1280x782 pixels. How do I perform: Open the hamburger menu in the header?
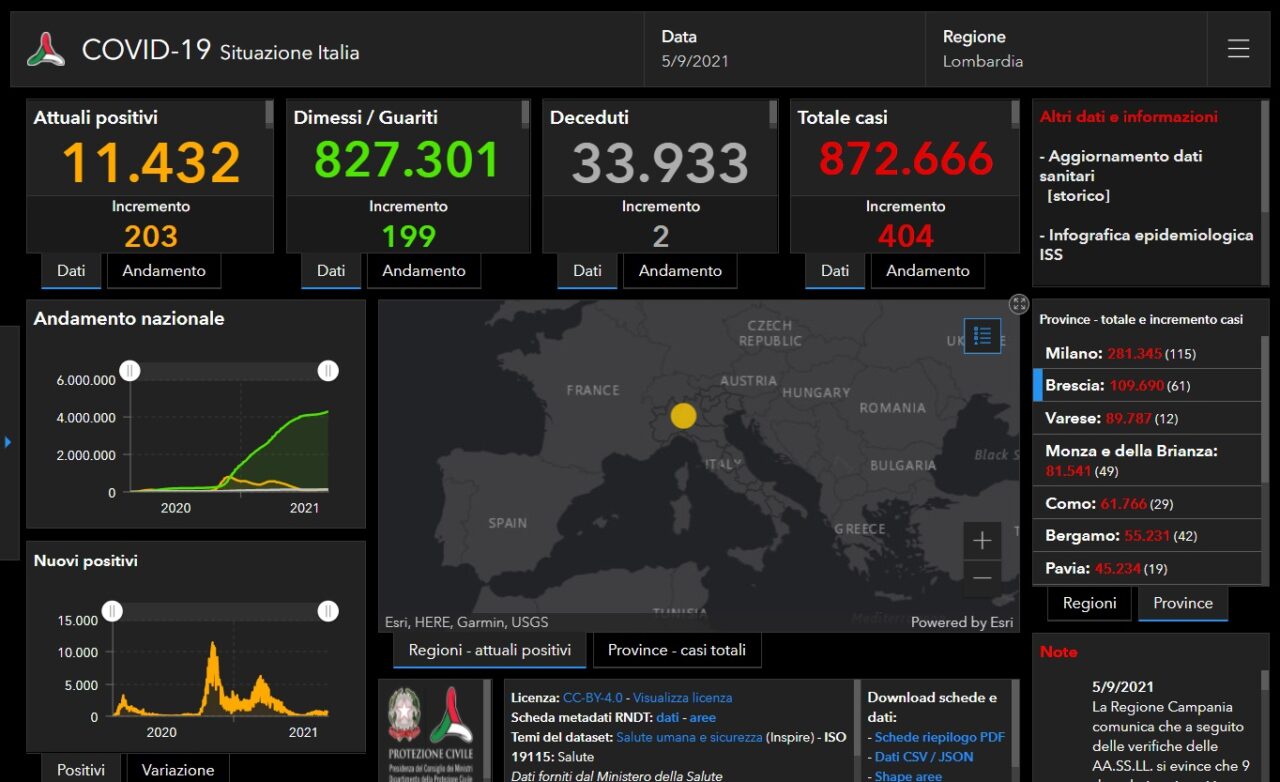[x=1238, y=49]
